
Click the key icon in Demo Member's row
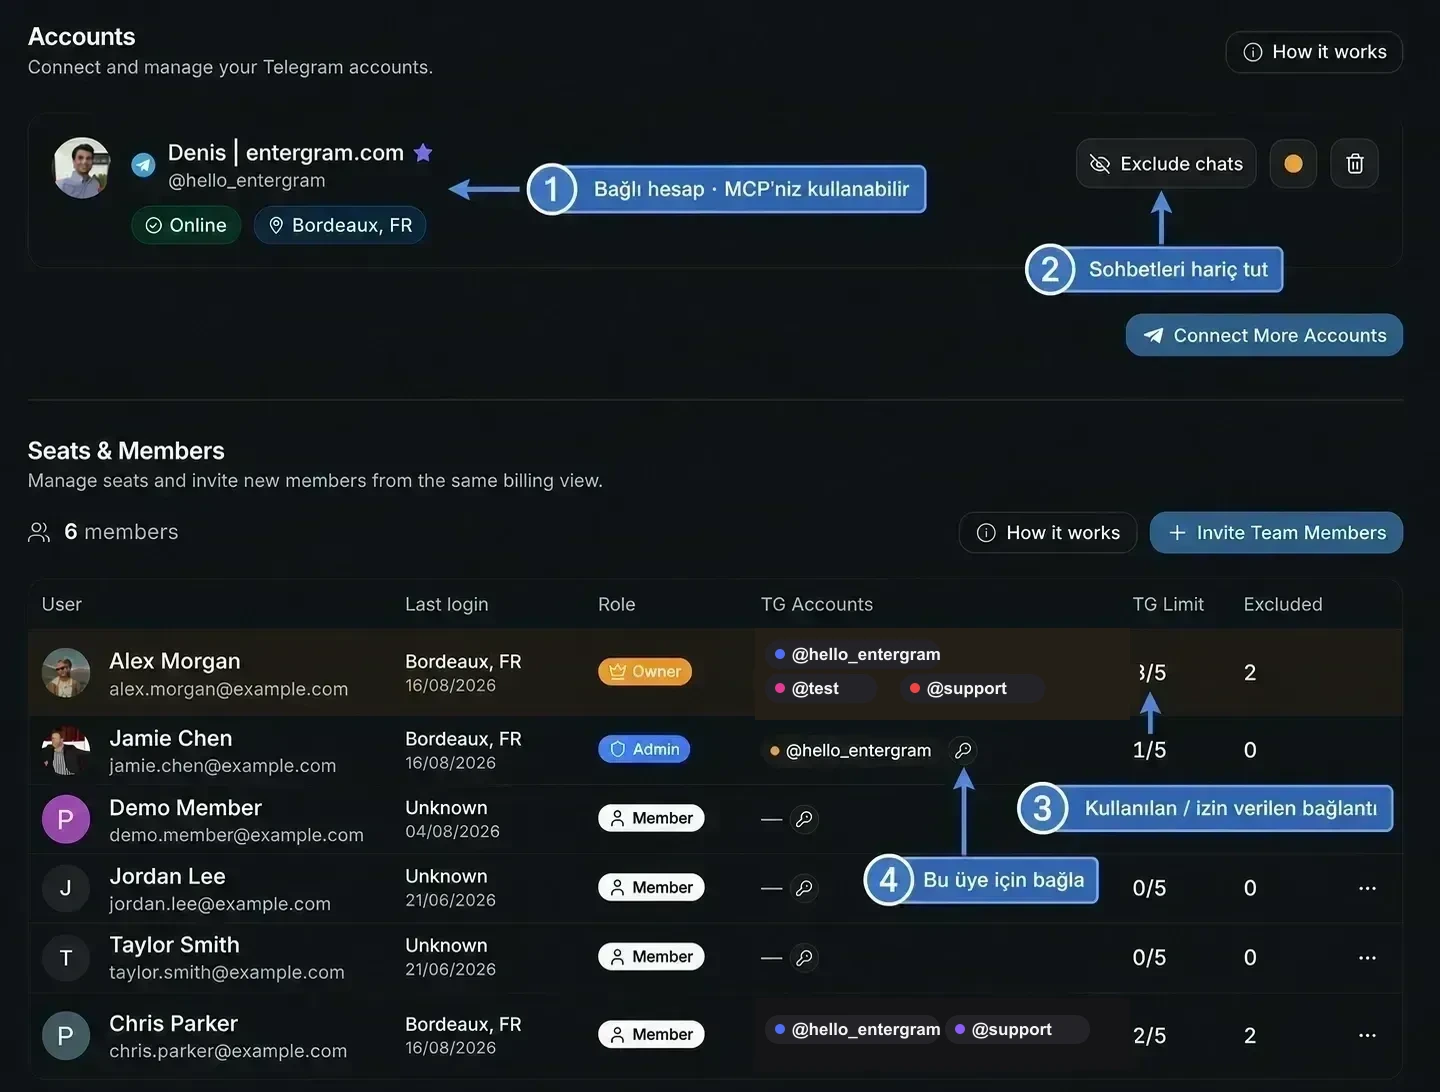804,819
